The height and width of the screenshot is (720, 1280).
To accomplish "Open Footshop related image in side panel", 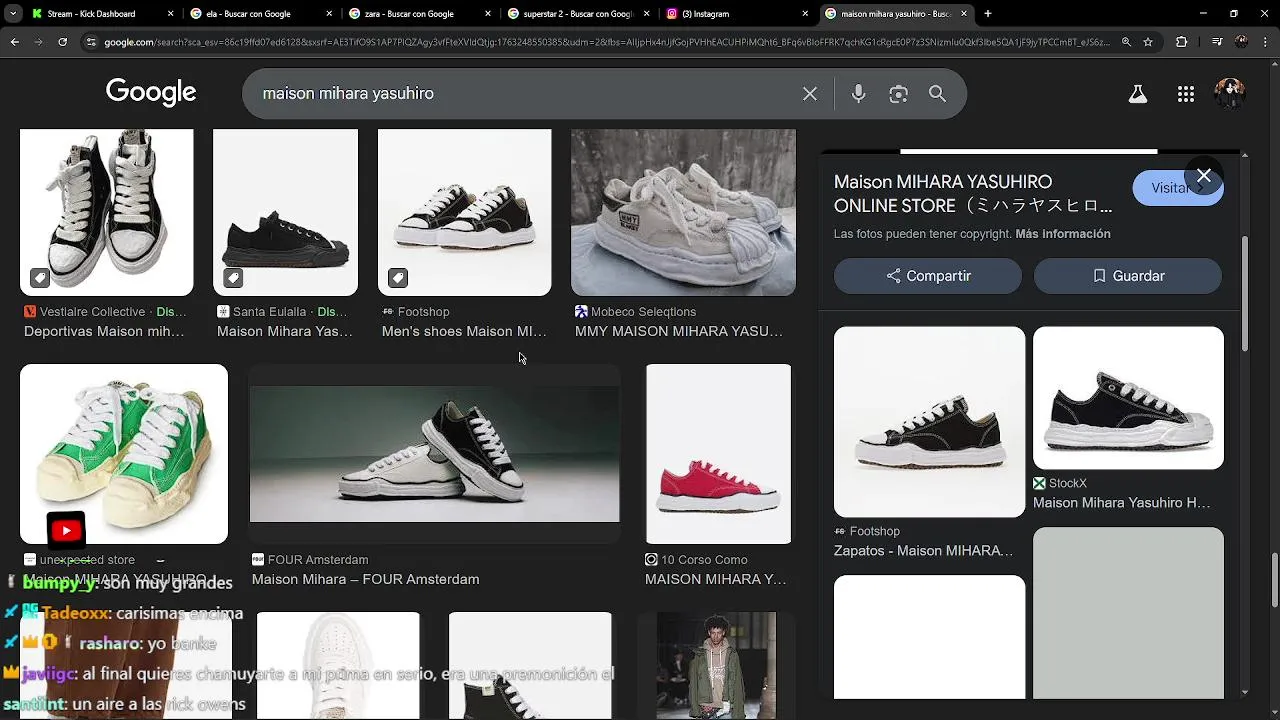I will click(x=929, y=422).
